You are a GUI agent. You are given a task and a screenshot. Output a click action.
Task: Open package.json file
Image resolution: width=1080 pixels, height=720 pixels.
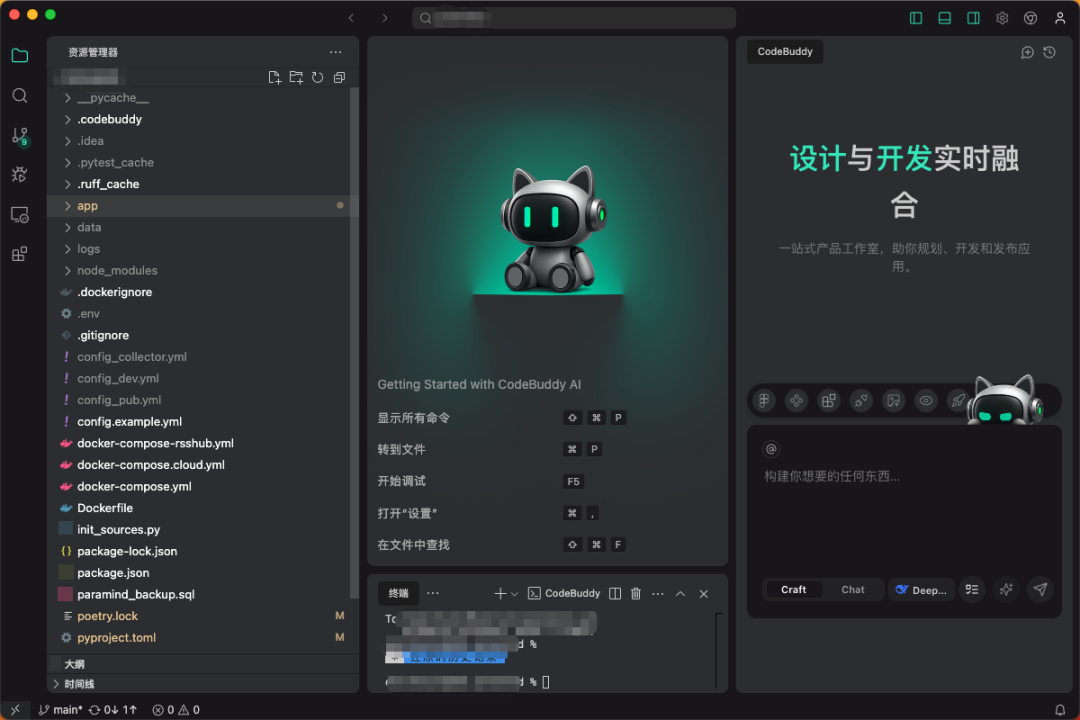point(203,573)
